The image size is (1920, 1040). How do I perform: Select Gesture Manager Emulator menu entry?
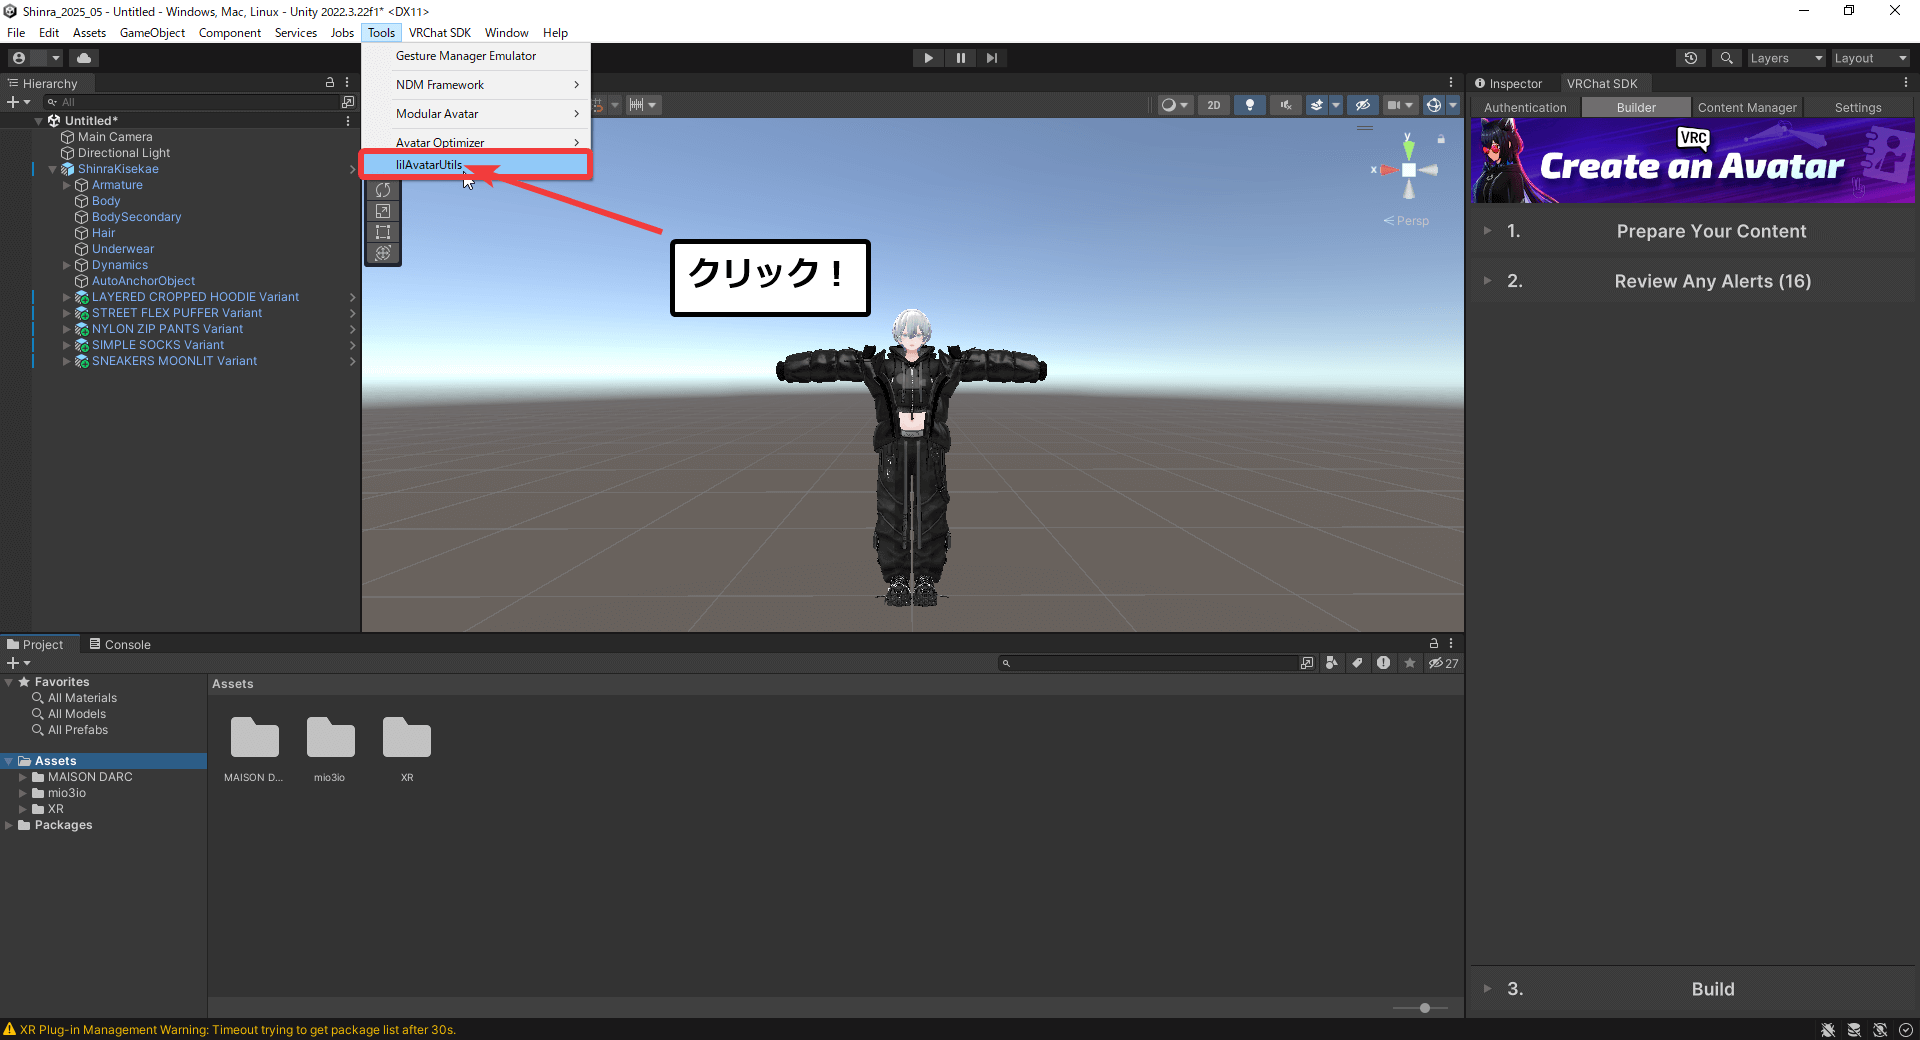click(x=476, y=56)
